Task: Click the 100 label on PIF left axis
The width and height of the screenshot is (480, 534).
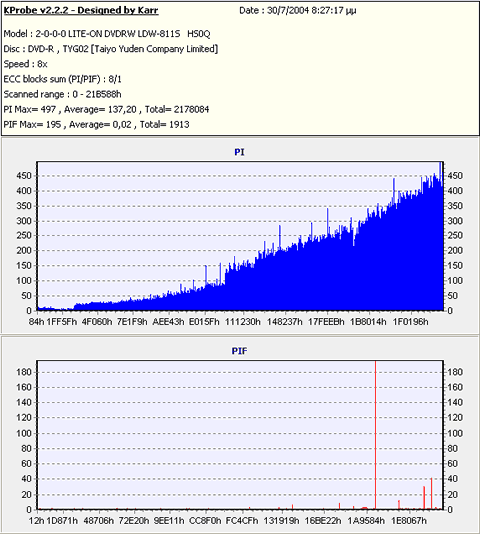Action: pyautogui.click(x=24, y=433)
